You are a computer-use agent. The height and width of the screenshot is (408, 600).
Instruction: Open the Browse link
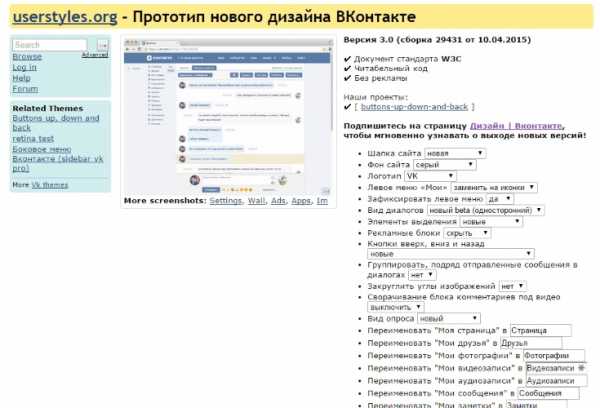coord(27,57)
